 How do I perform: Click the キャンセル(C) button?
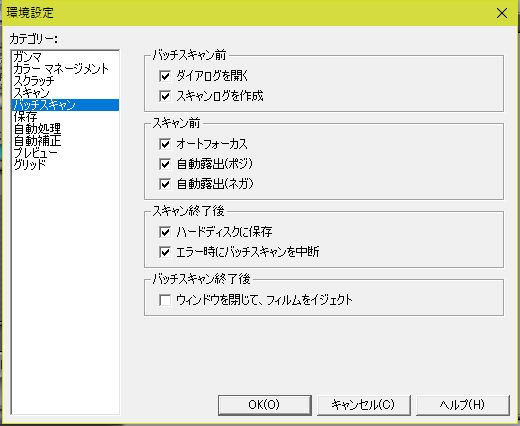tap(363, 405)
